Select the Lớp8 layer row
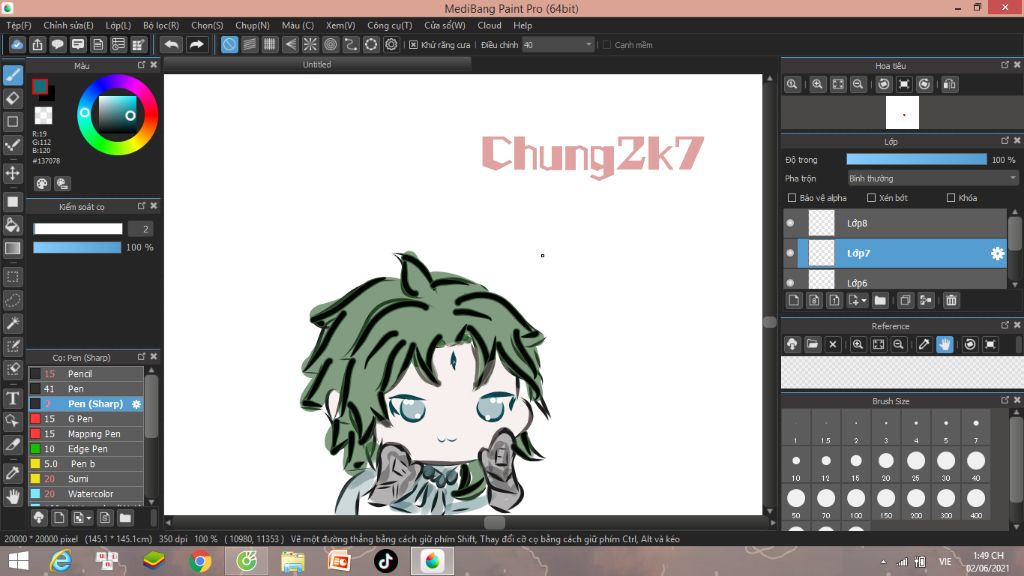The width and height of the screenshot is (1024, 576). tap(901, 223)
